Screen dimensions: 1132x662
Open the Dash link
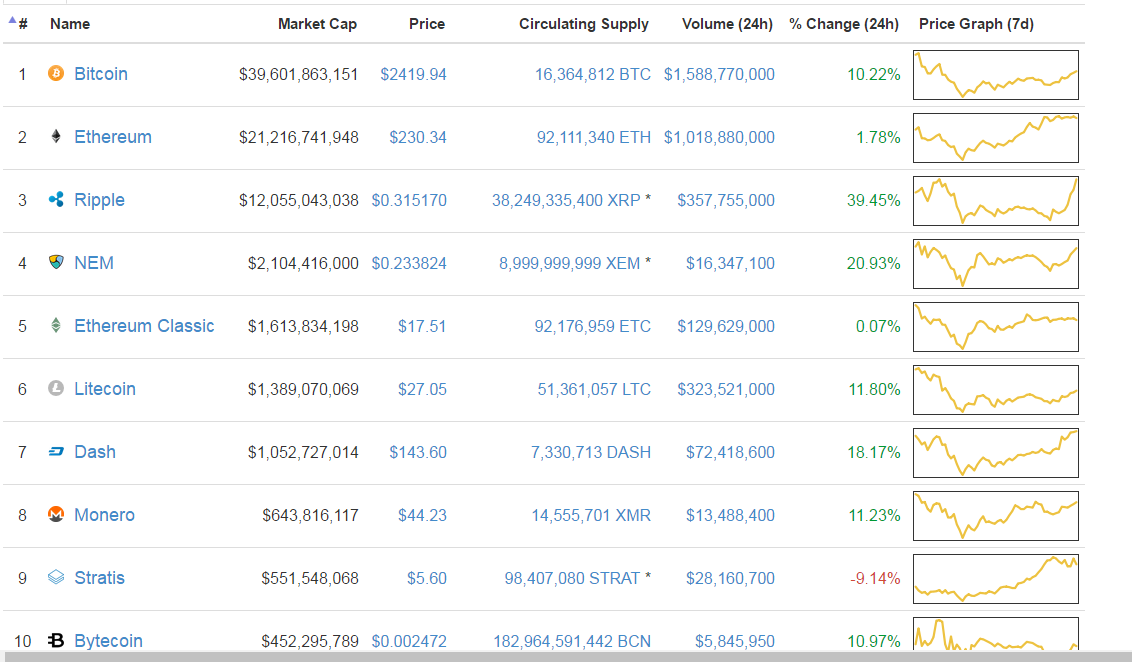coord(95,452)
